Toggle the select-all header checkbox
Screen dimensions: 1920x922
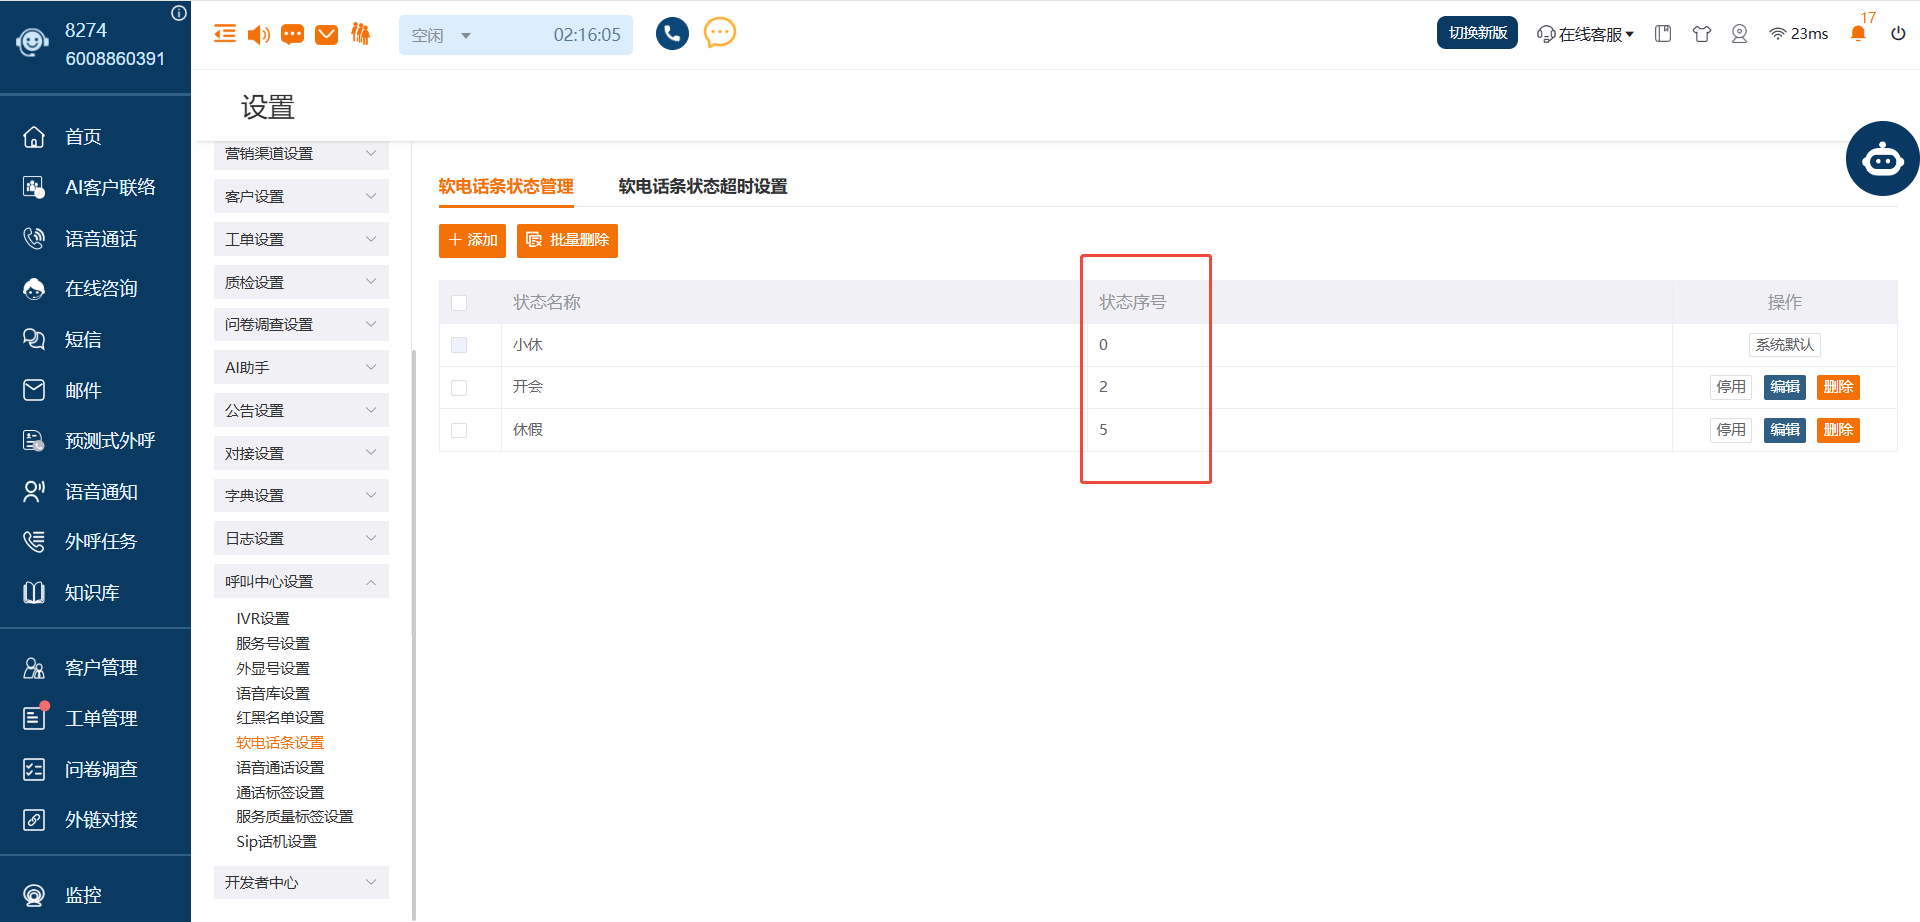pyautogui.click(x=459, y=303)
